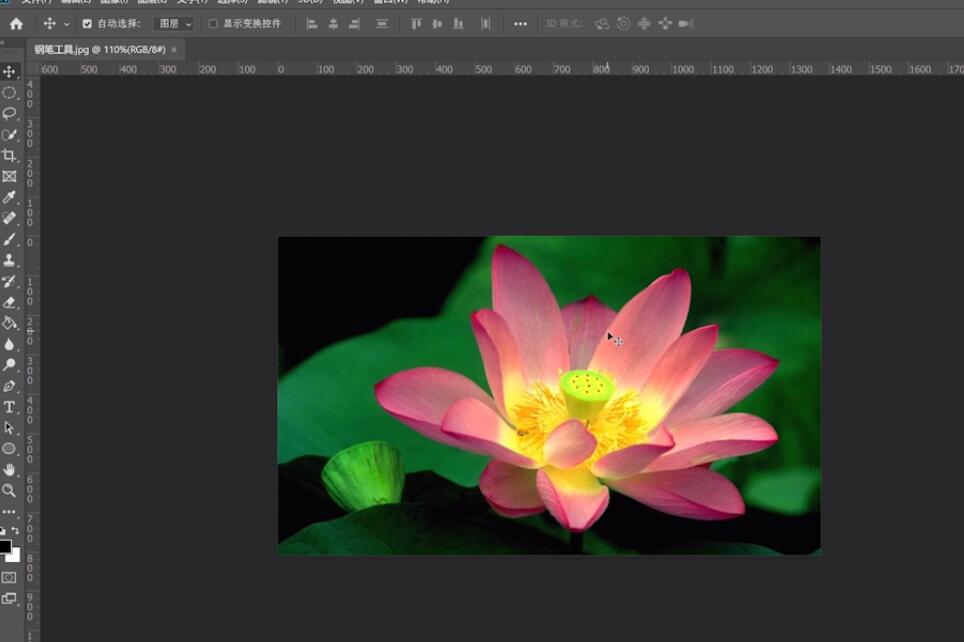
Task: Select the Eraser tool
Action: tap(9, 303)
